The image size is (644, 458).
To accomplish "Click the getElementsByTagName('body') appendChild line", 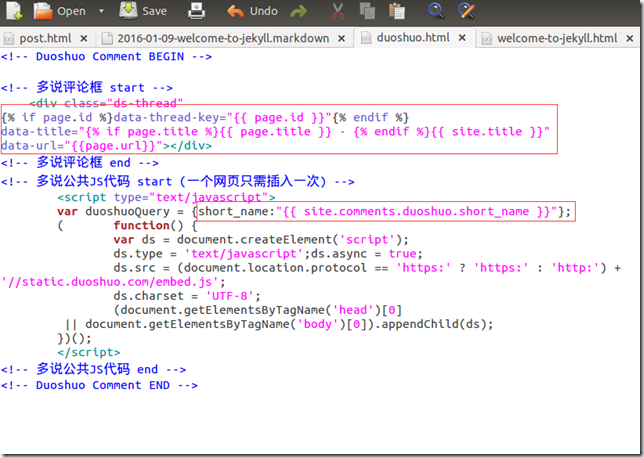I will pyautogui.click(x=279, y=324).
